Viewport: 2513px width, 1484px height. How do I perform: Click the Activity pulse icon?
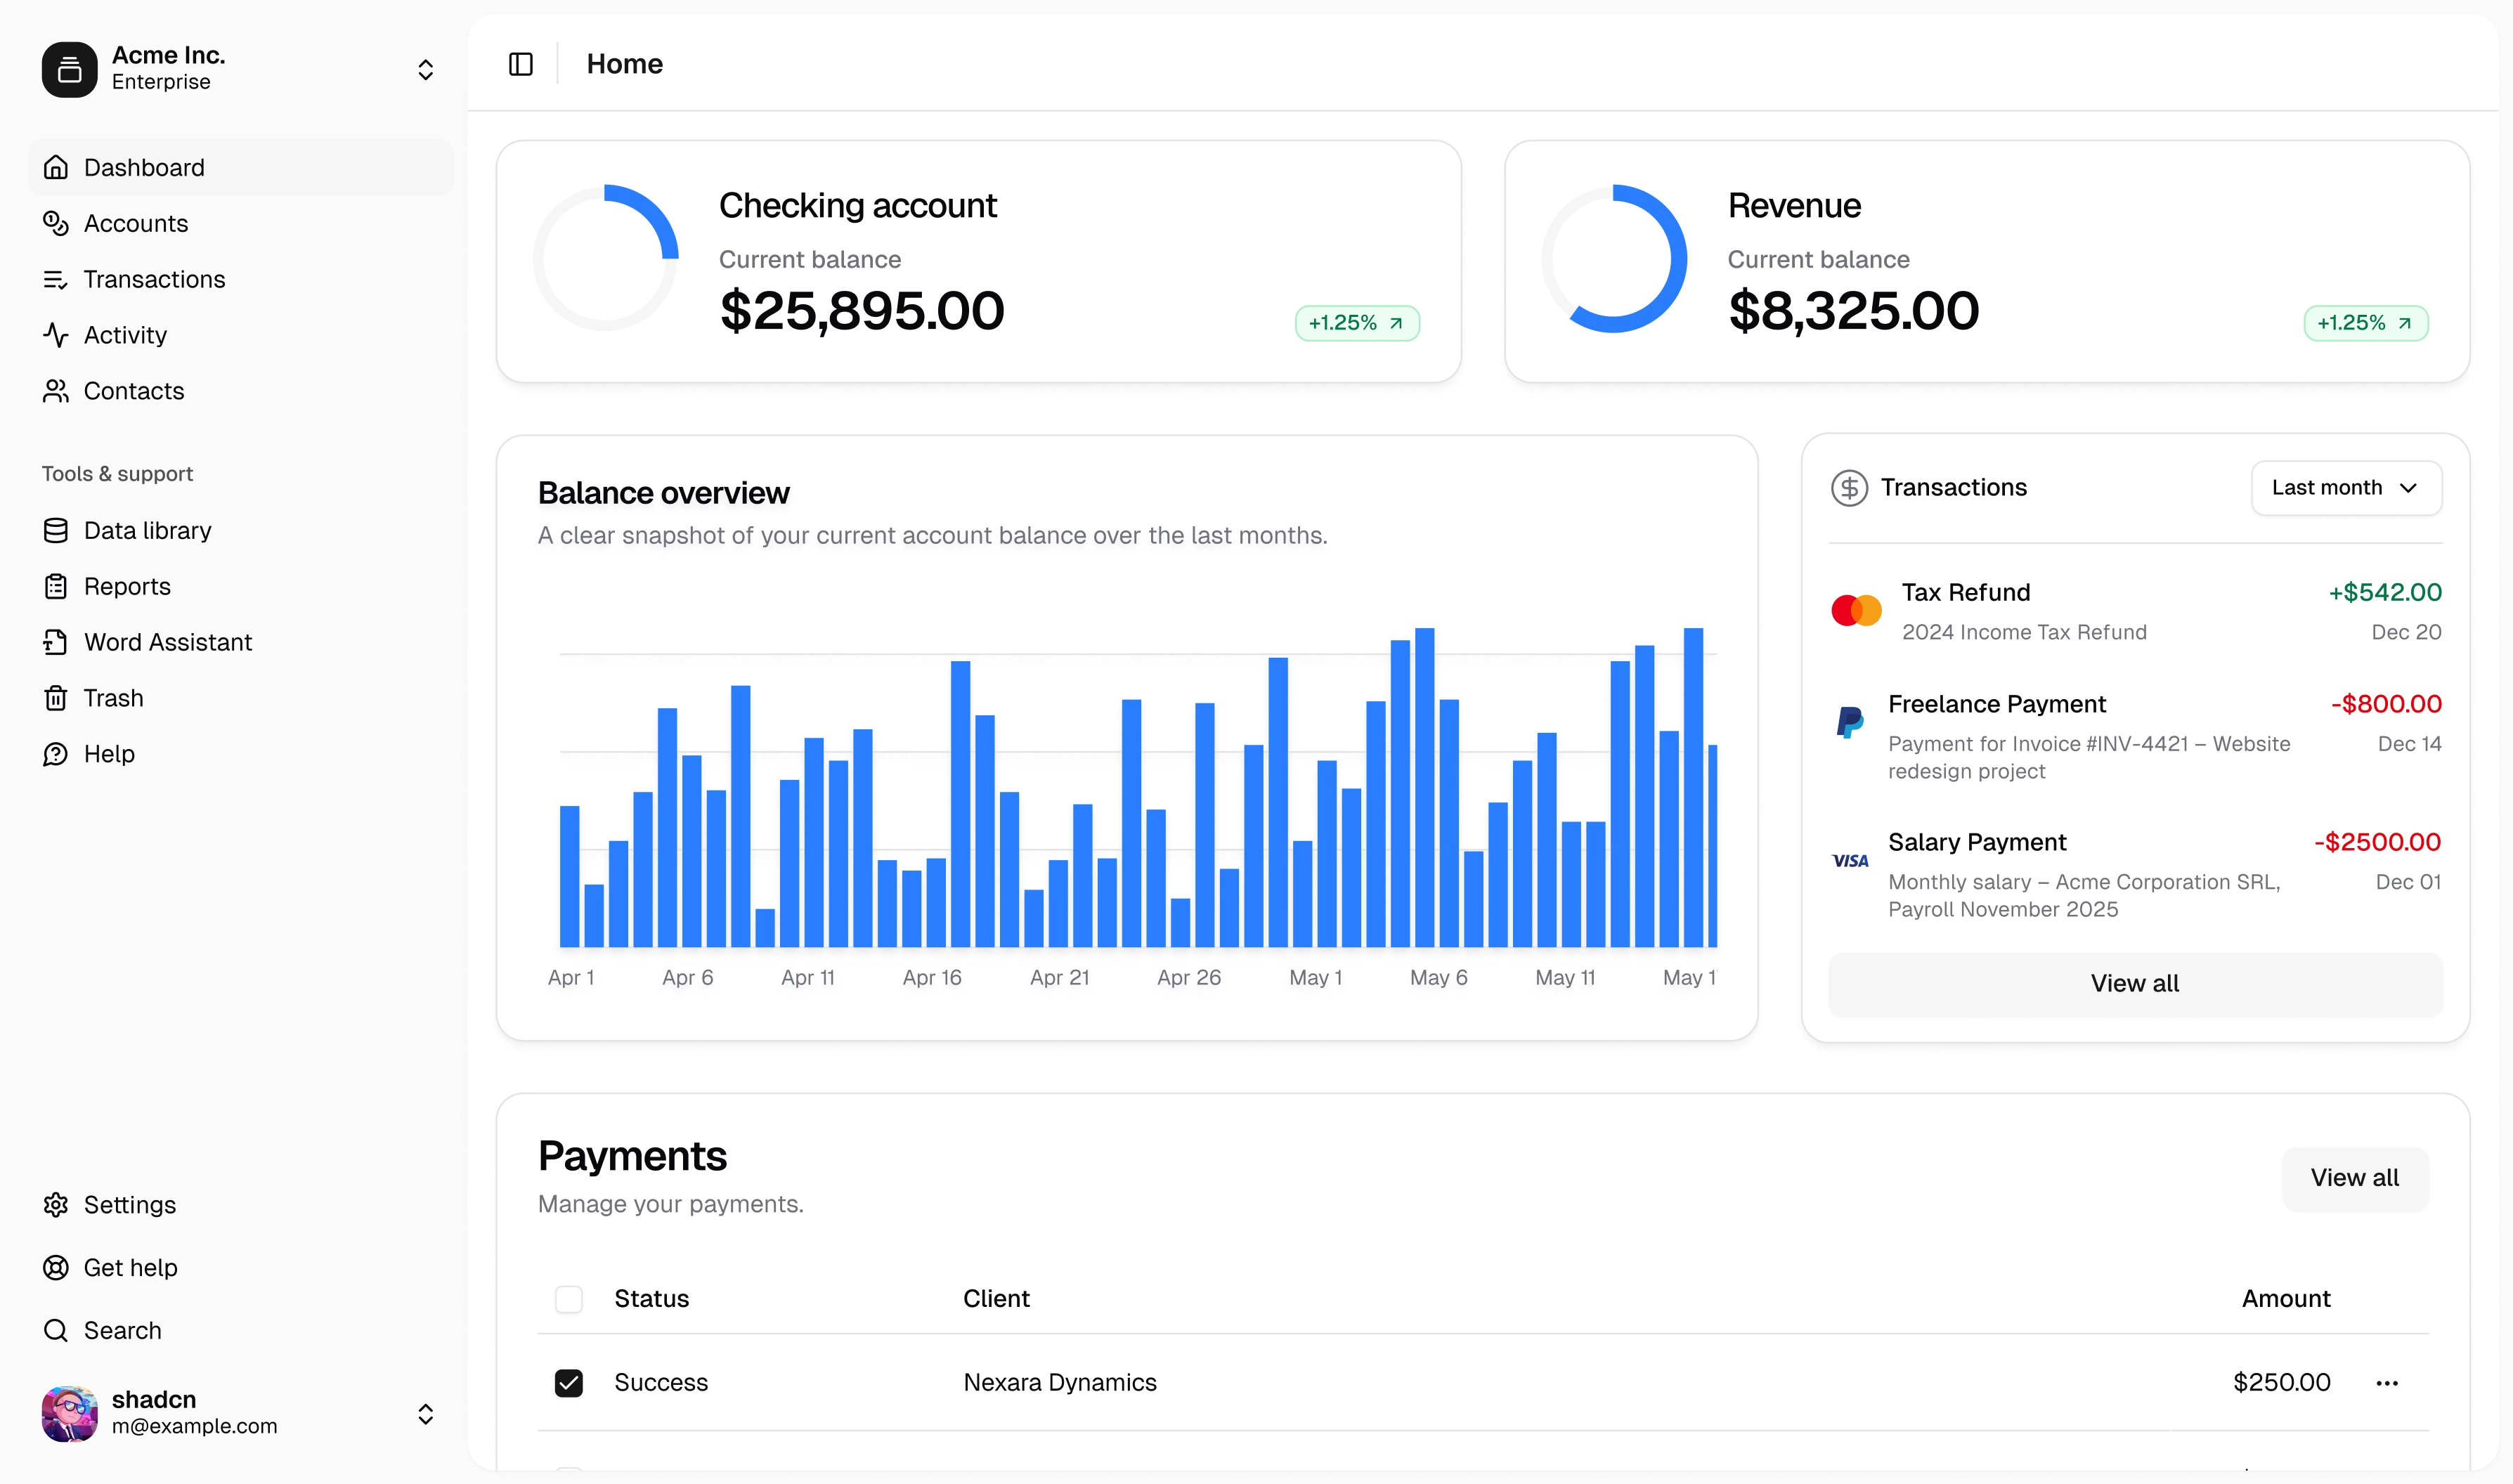(x=56, y=335)
